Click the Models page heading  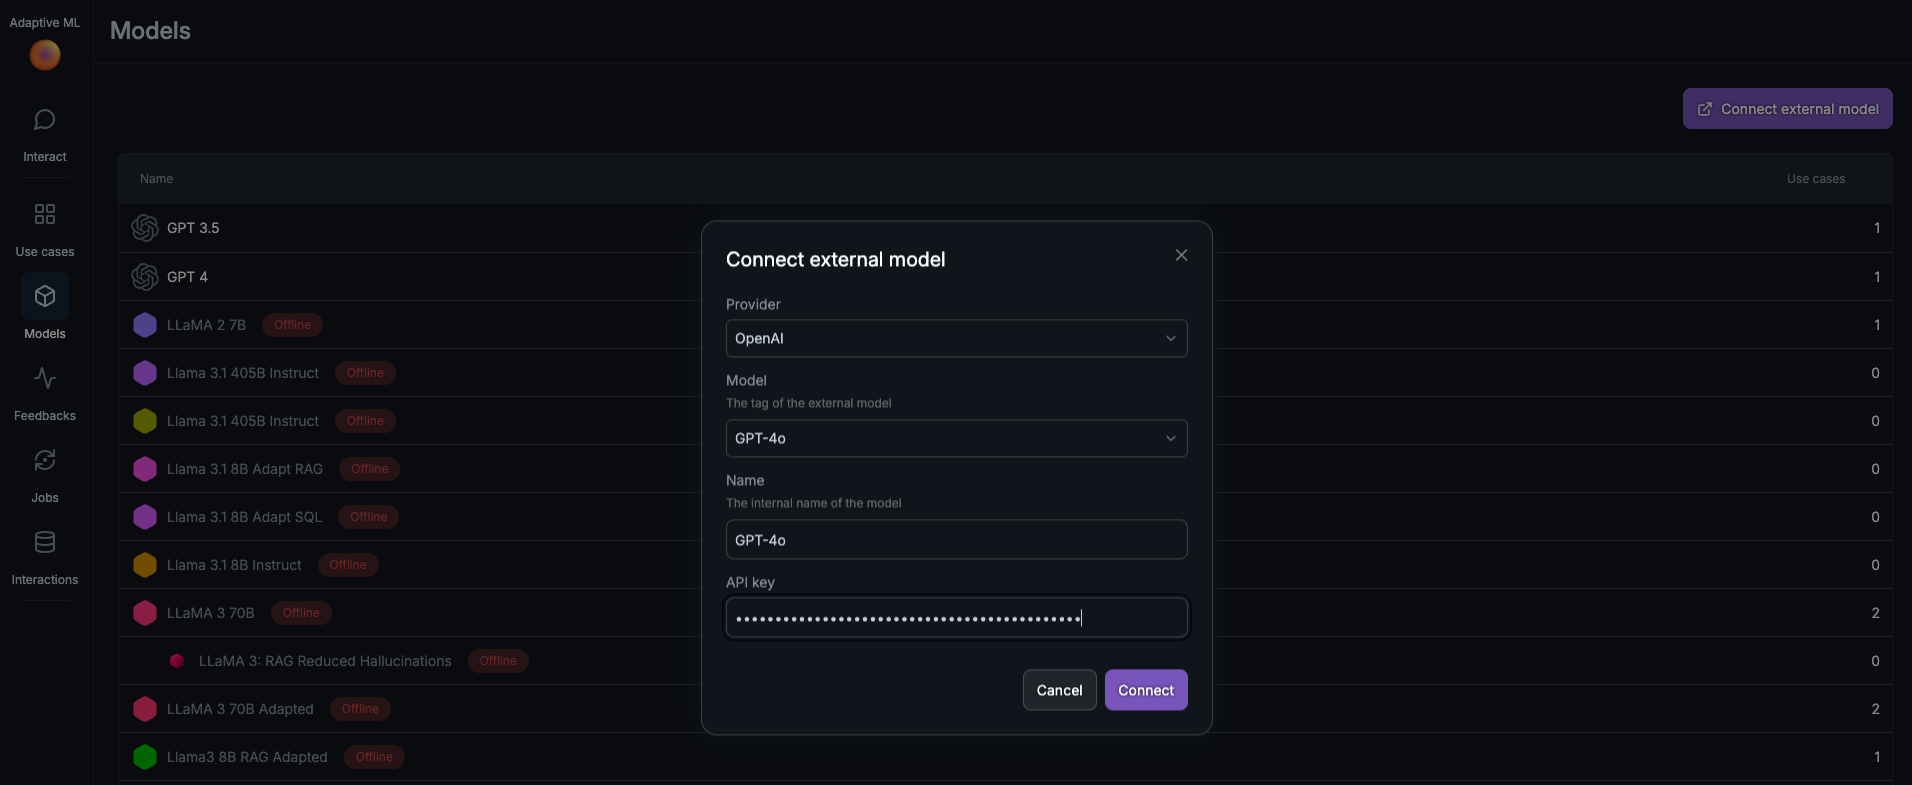[x=150, y=31]
